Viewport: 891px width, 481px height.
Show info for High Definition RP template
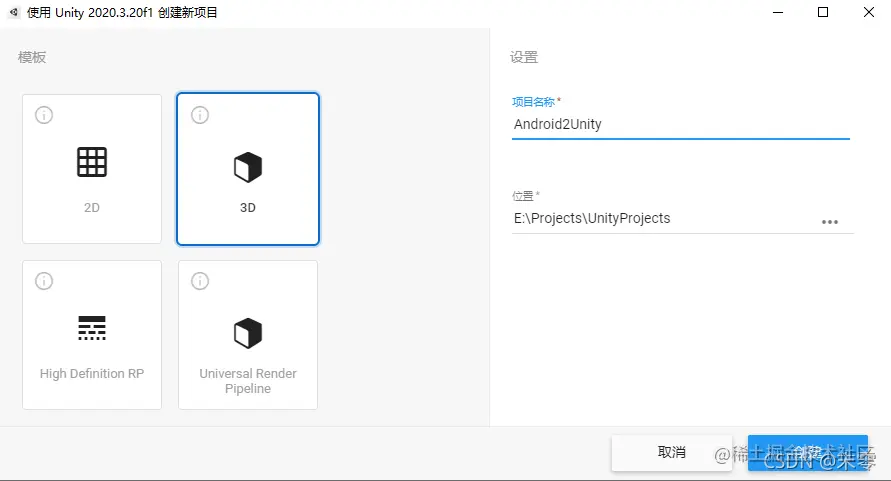(44, 281)
